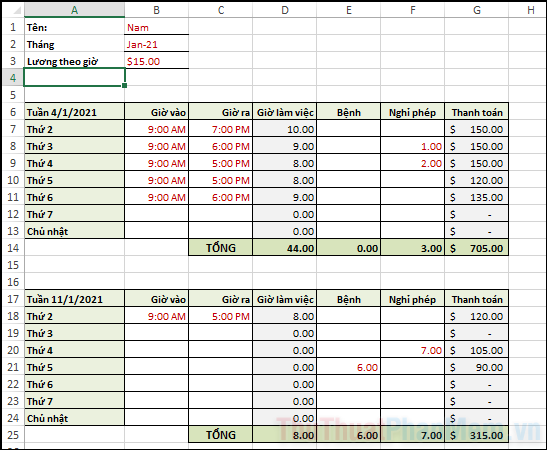Select column G header
Screen dimensions: 547x450
[x=477, y=10]
